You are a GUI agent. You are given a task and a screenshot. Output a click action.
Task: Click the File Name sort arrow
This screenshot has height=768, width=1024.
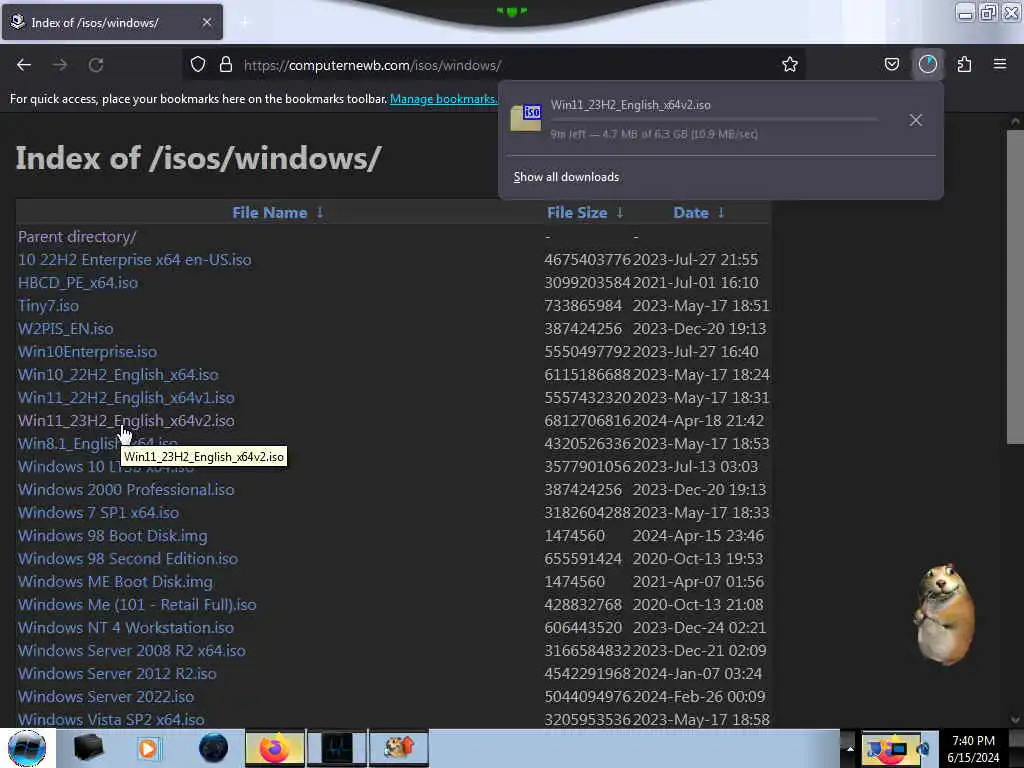click(x=320, y=213)
